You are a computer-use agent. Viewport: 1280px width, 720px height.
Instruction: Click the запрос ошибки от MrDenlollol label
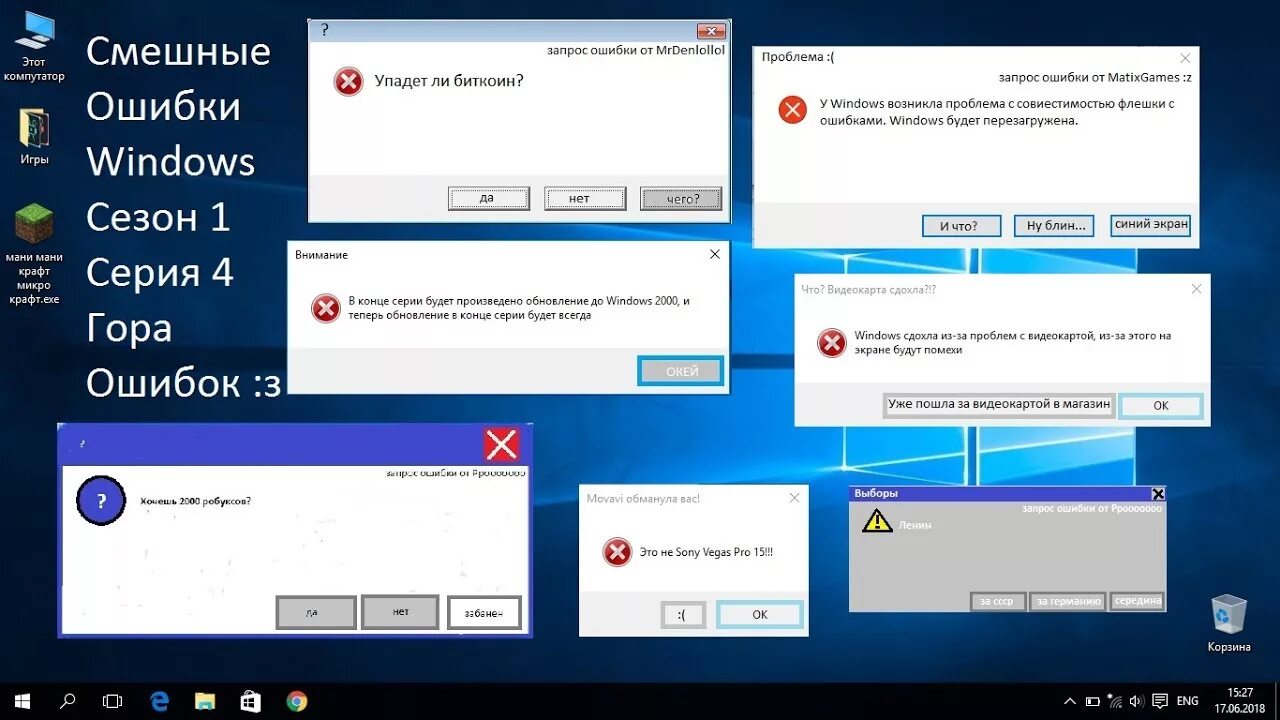coord(636,49)
